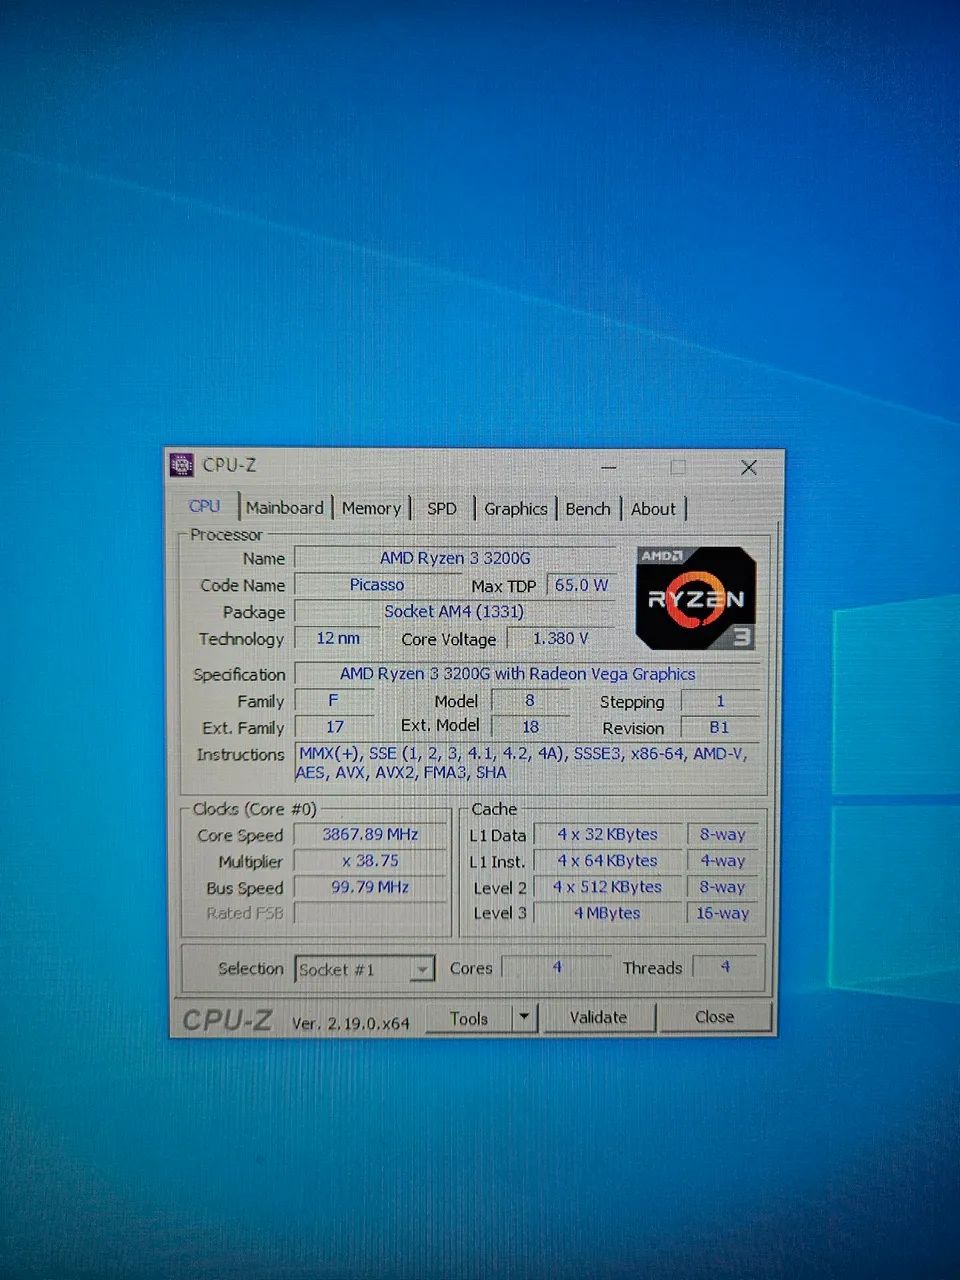Click the Stepping value 1

(720, 701)
